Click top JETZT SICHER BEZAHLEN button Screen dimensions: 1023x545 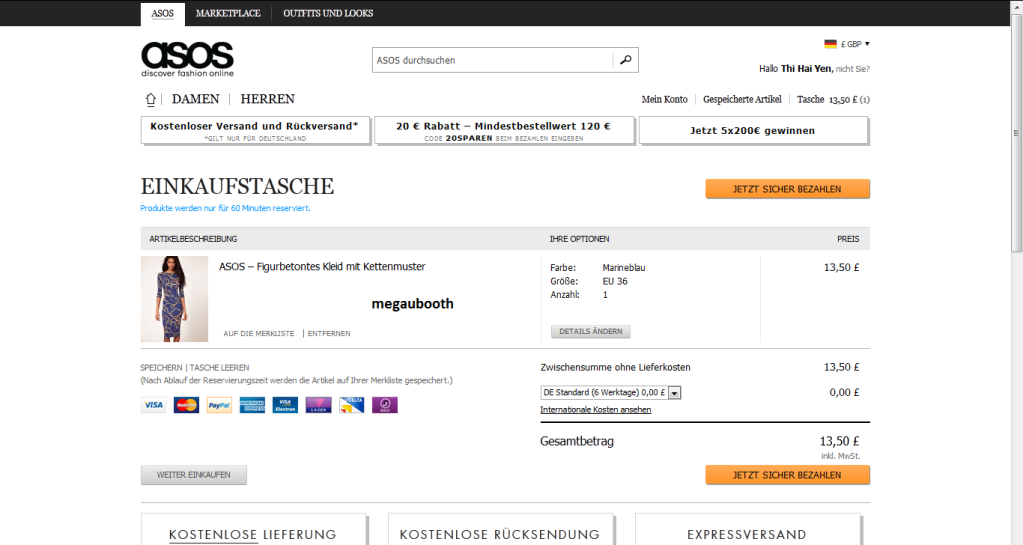coord(787,189)
